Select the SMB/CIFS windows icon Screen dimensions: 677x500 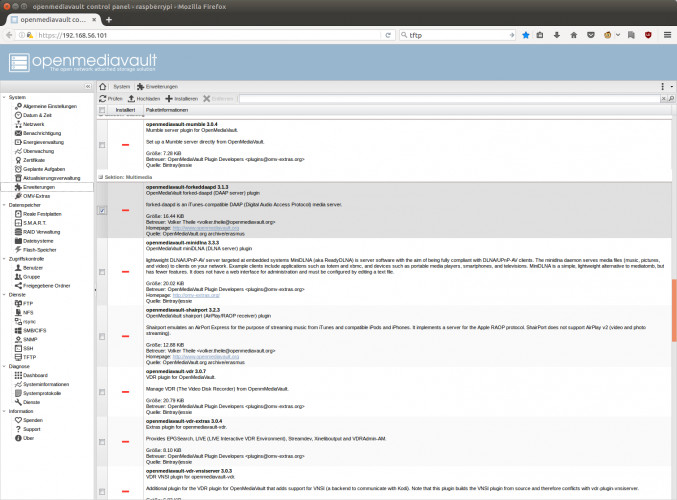pyautogui.click(x=18, y=331)
